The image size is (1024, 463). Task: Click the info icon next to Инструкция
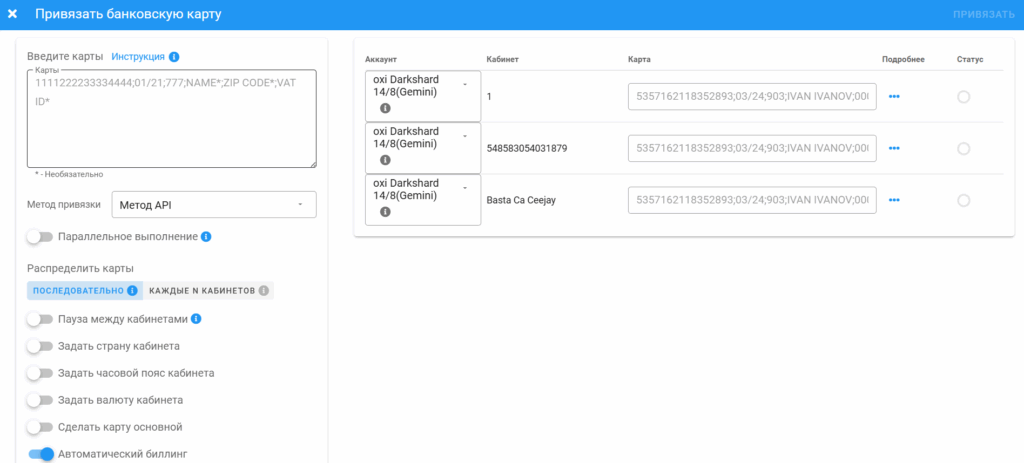tap(174, 57)
